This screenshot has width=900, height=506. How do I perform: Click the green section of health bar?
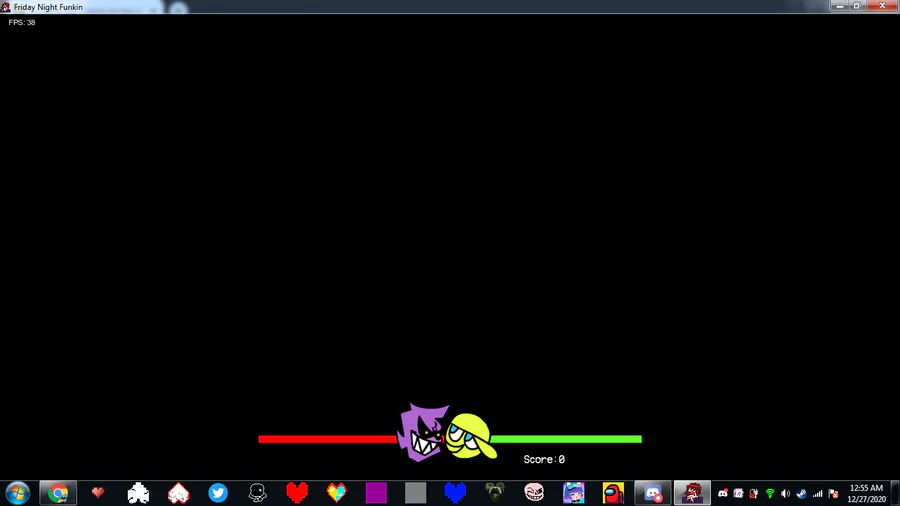(566, 439)
